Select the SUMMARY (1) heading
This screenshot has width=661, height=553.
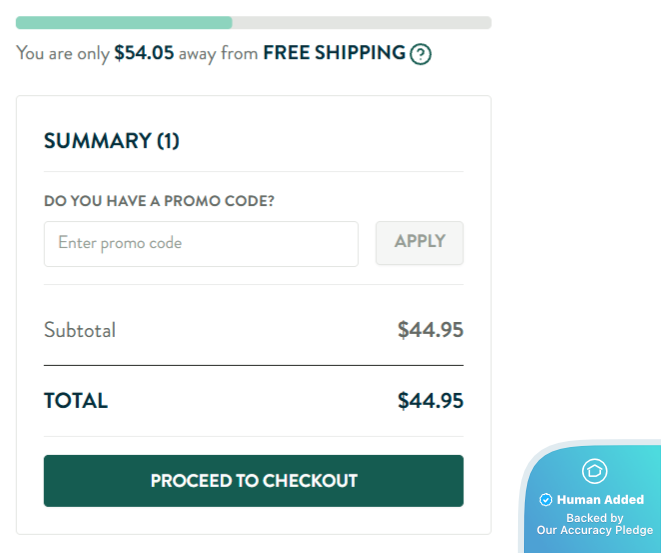[x=111, y=141]
